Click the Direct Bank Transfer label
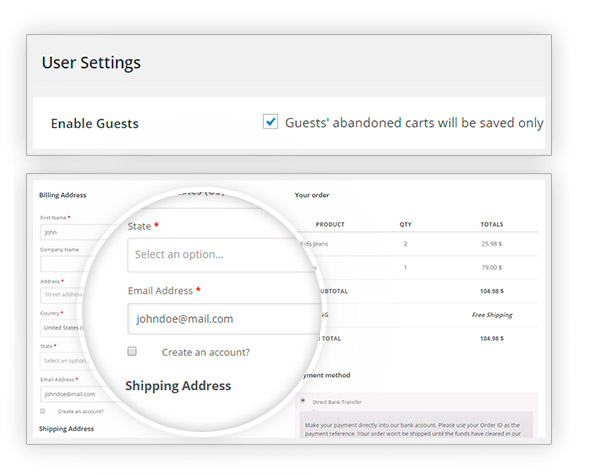The height and width of the screenshot is (475, 600). [x=337, y=402]
